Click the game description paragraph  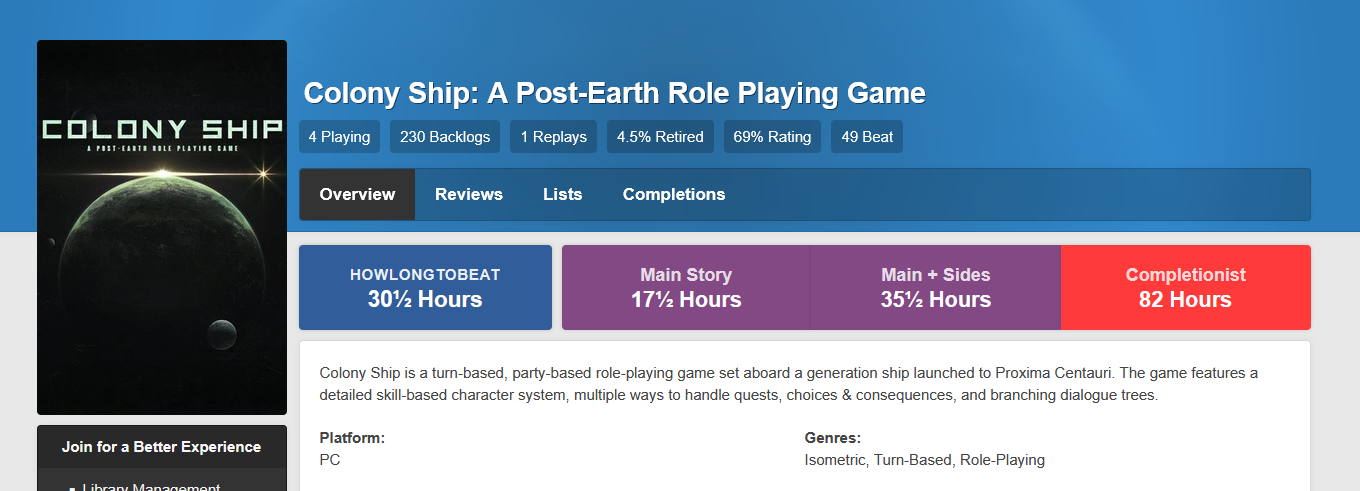789,384
